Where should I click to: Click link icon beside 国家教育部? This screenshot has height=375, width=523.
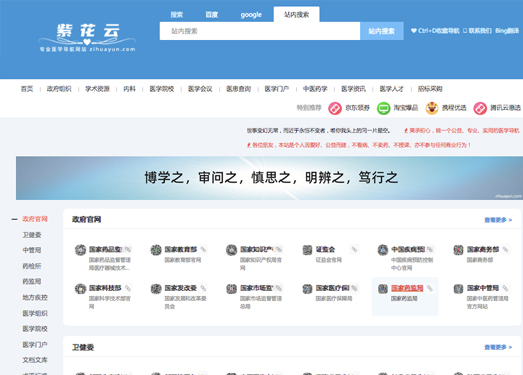pyautogui.click(x=203, y=250)
